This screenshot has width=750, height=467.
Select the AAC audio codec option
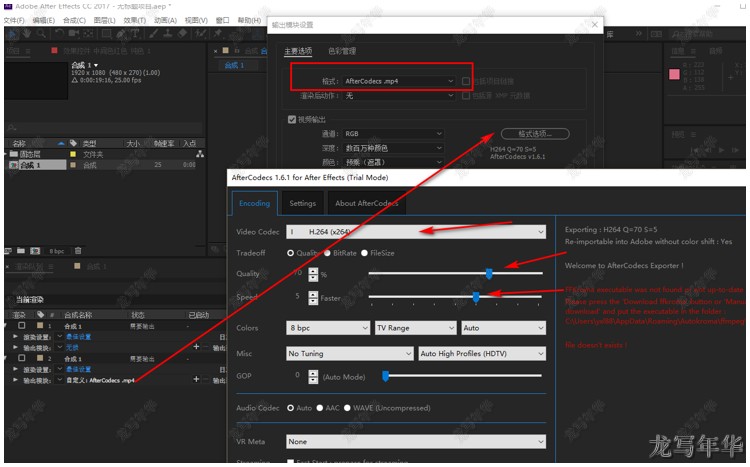coord(320,408)
